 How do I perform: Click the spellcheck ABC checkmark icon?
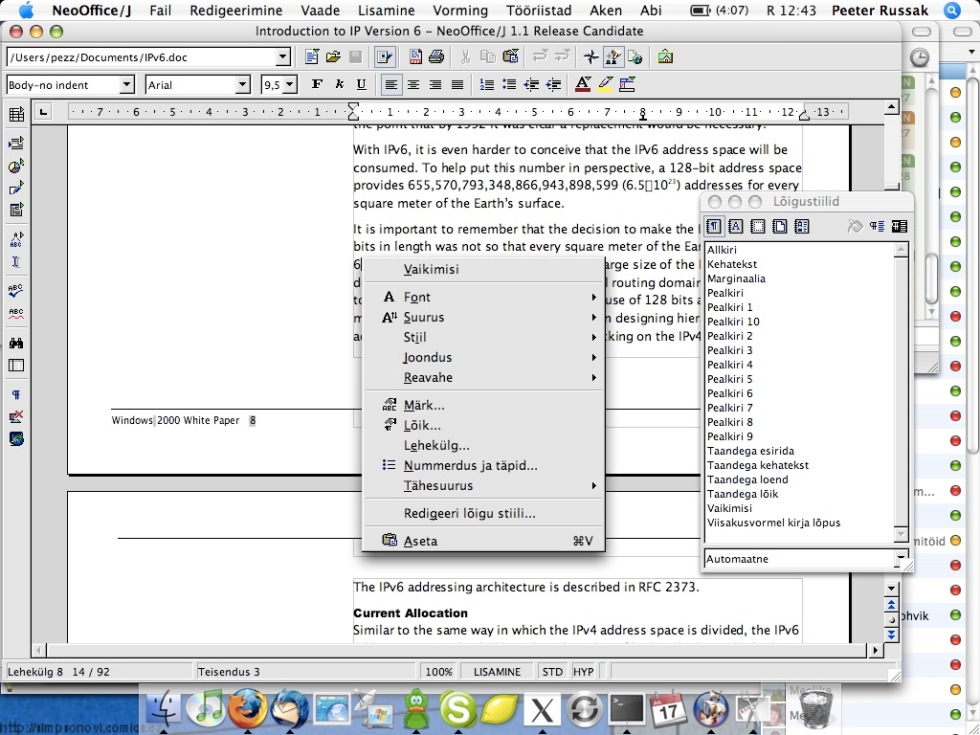click(16, 290)
